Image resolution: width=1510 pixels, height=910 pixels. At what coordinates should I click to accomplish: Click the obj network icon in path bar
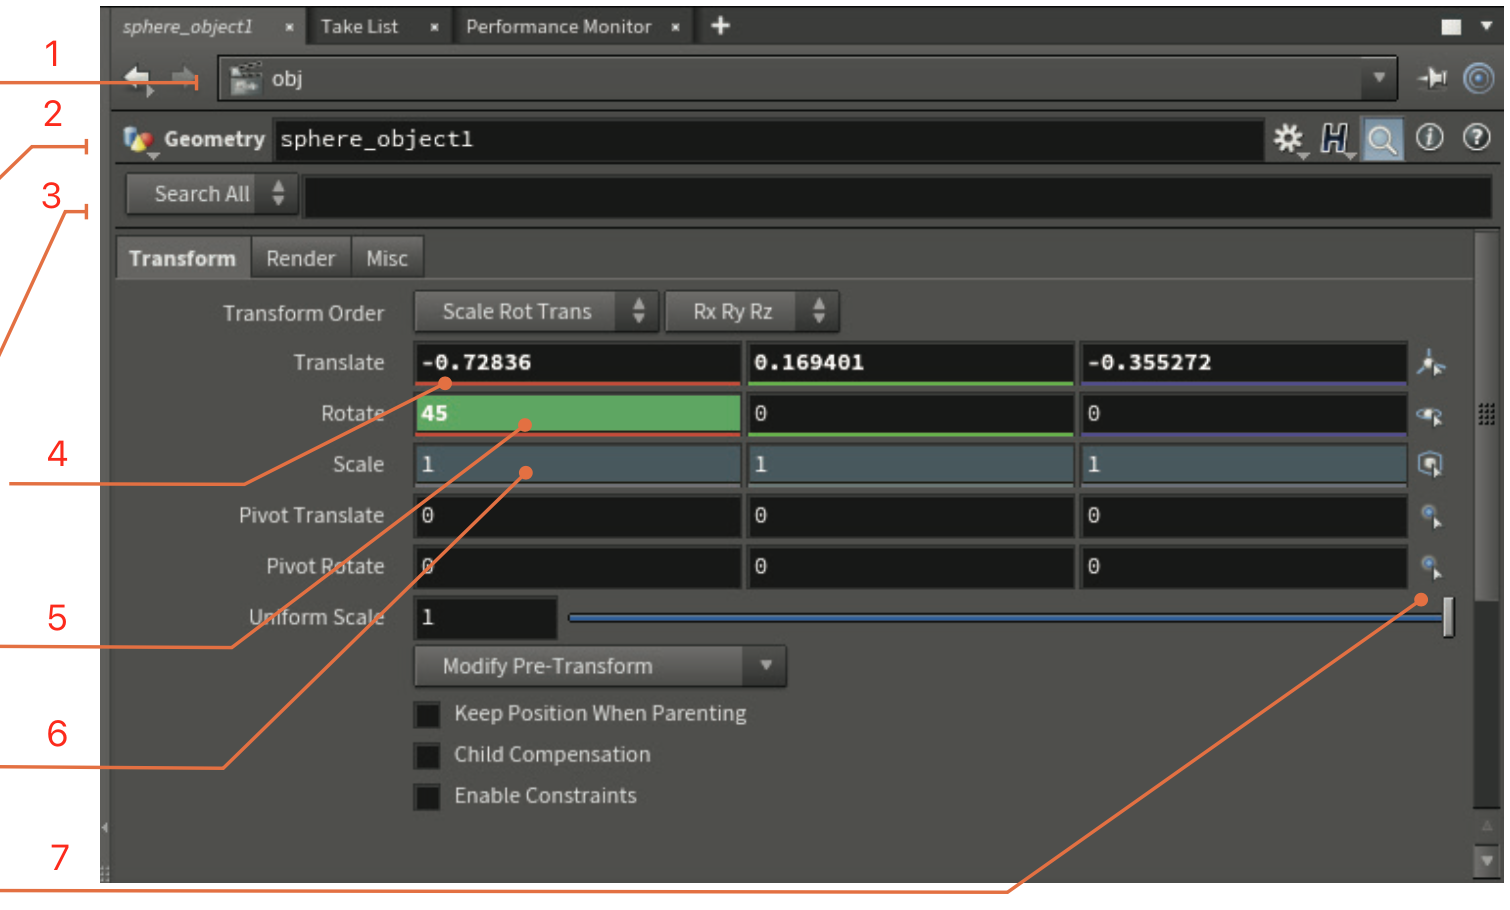(245, 78)
